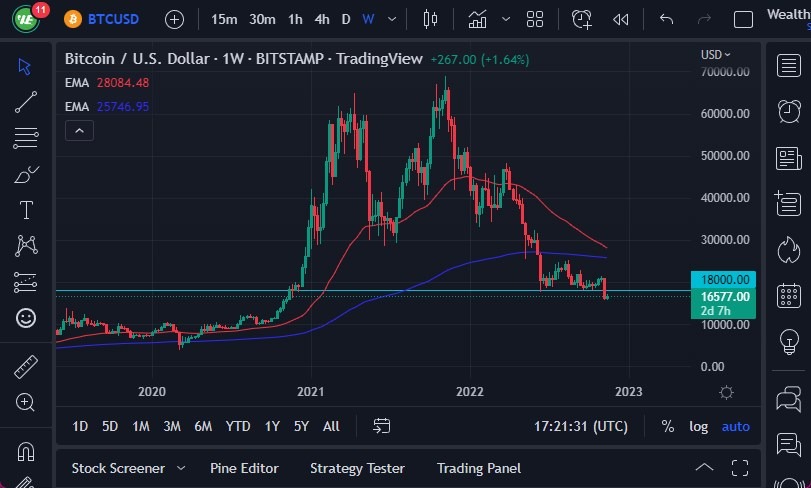Click the add symbol plus button

coord(174,19)
